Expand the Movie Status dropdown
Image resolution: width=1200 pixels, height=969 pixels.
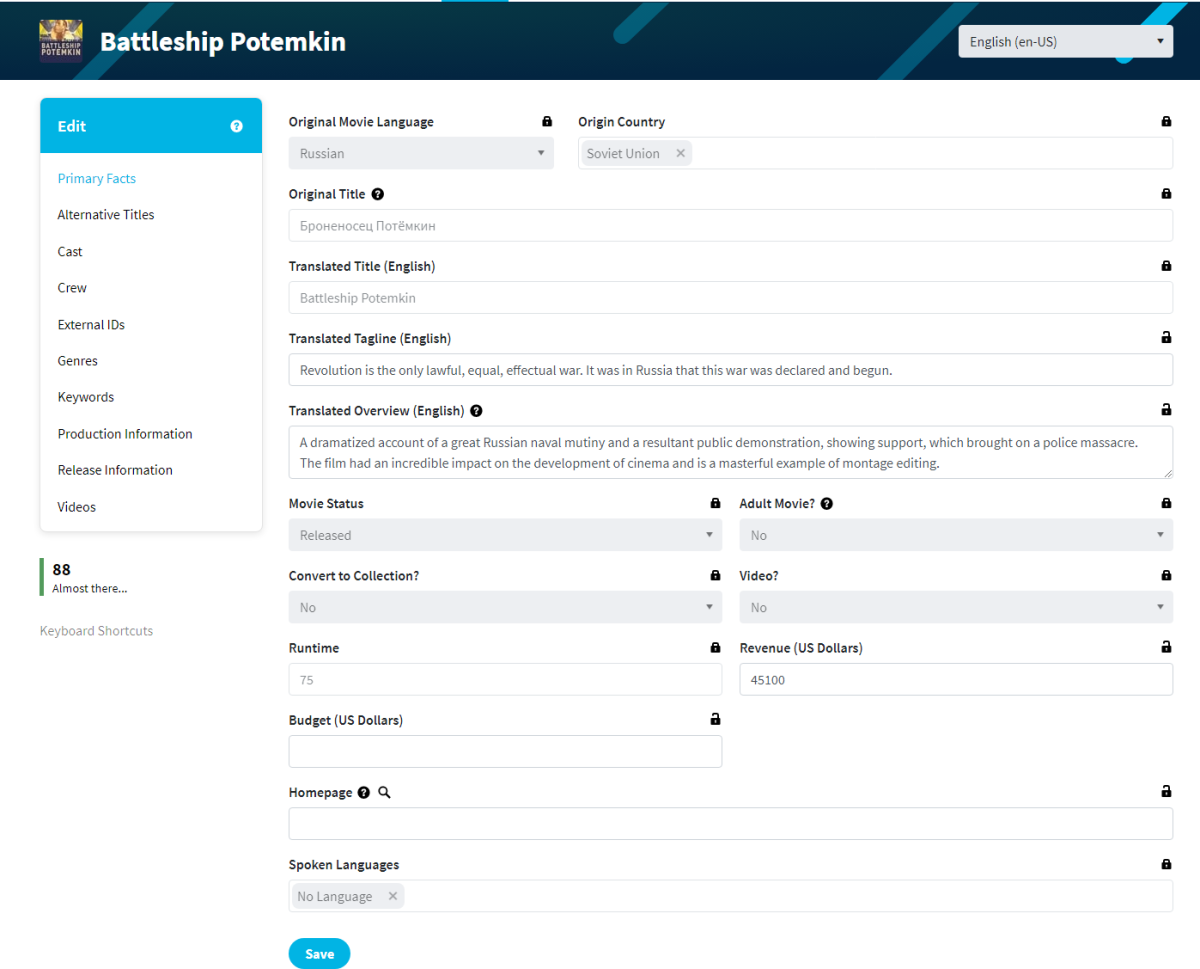pos(505,535)
